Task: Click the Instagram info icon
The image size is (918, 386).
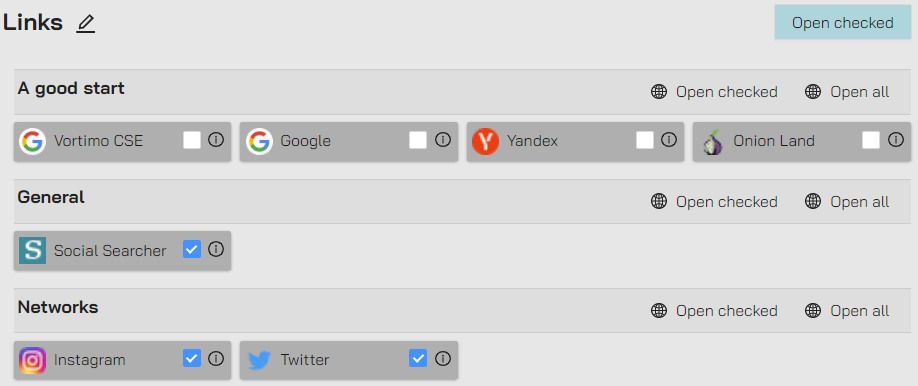Action: pos(216,358)
